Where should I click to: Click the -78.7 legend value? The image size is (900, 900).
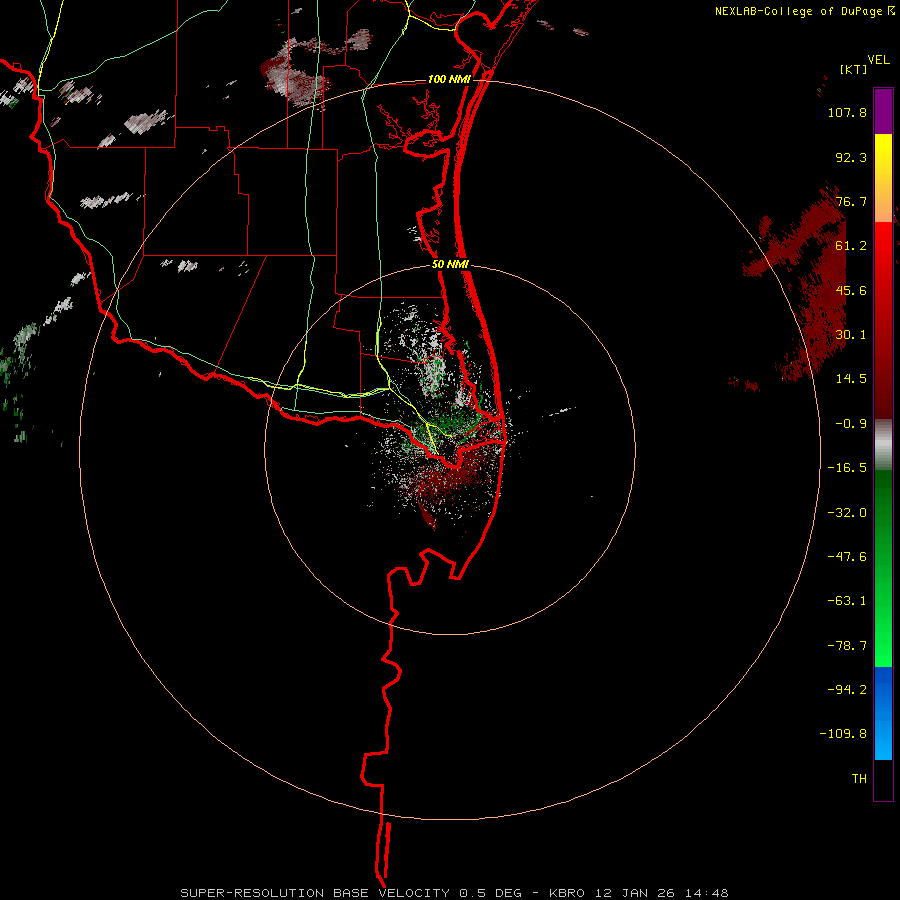click(x=847, y=646)
